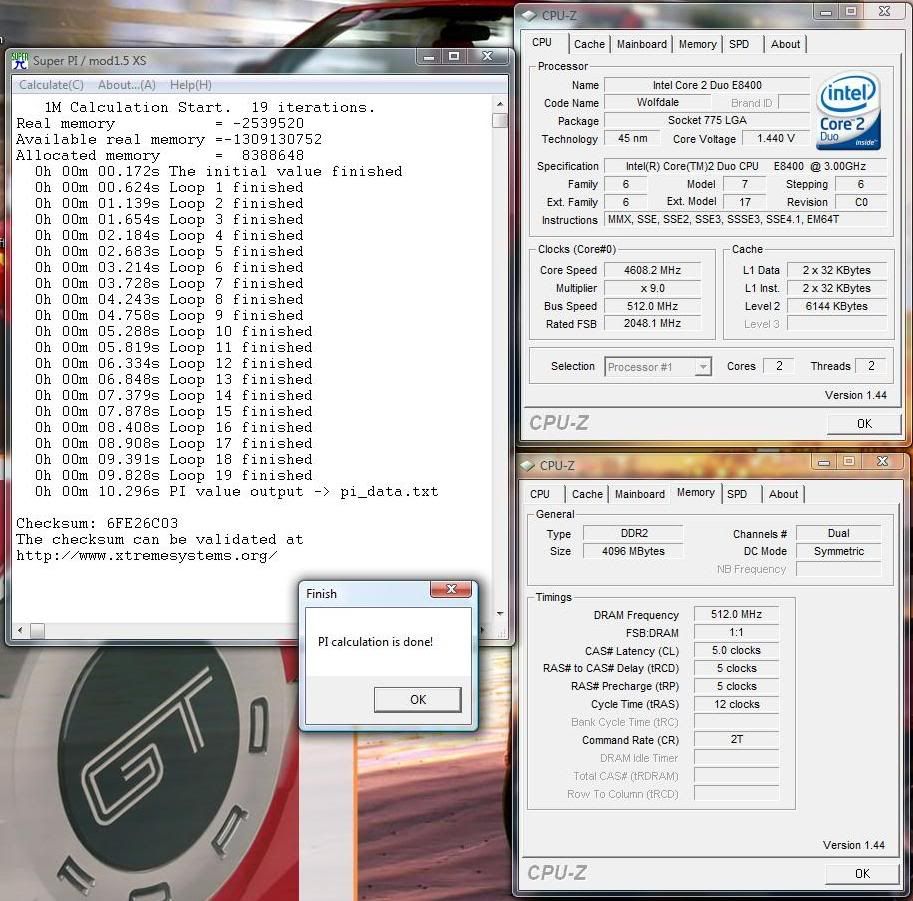This screenshot has height=901, width=913.
Task: Click the Specification field showing E8400 @ 3.00GHz
Action: click(x=745, y=167)
